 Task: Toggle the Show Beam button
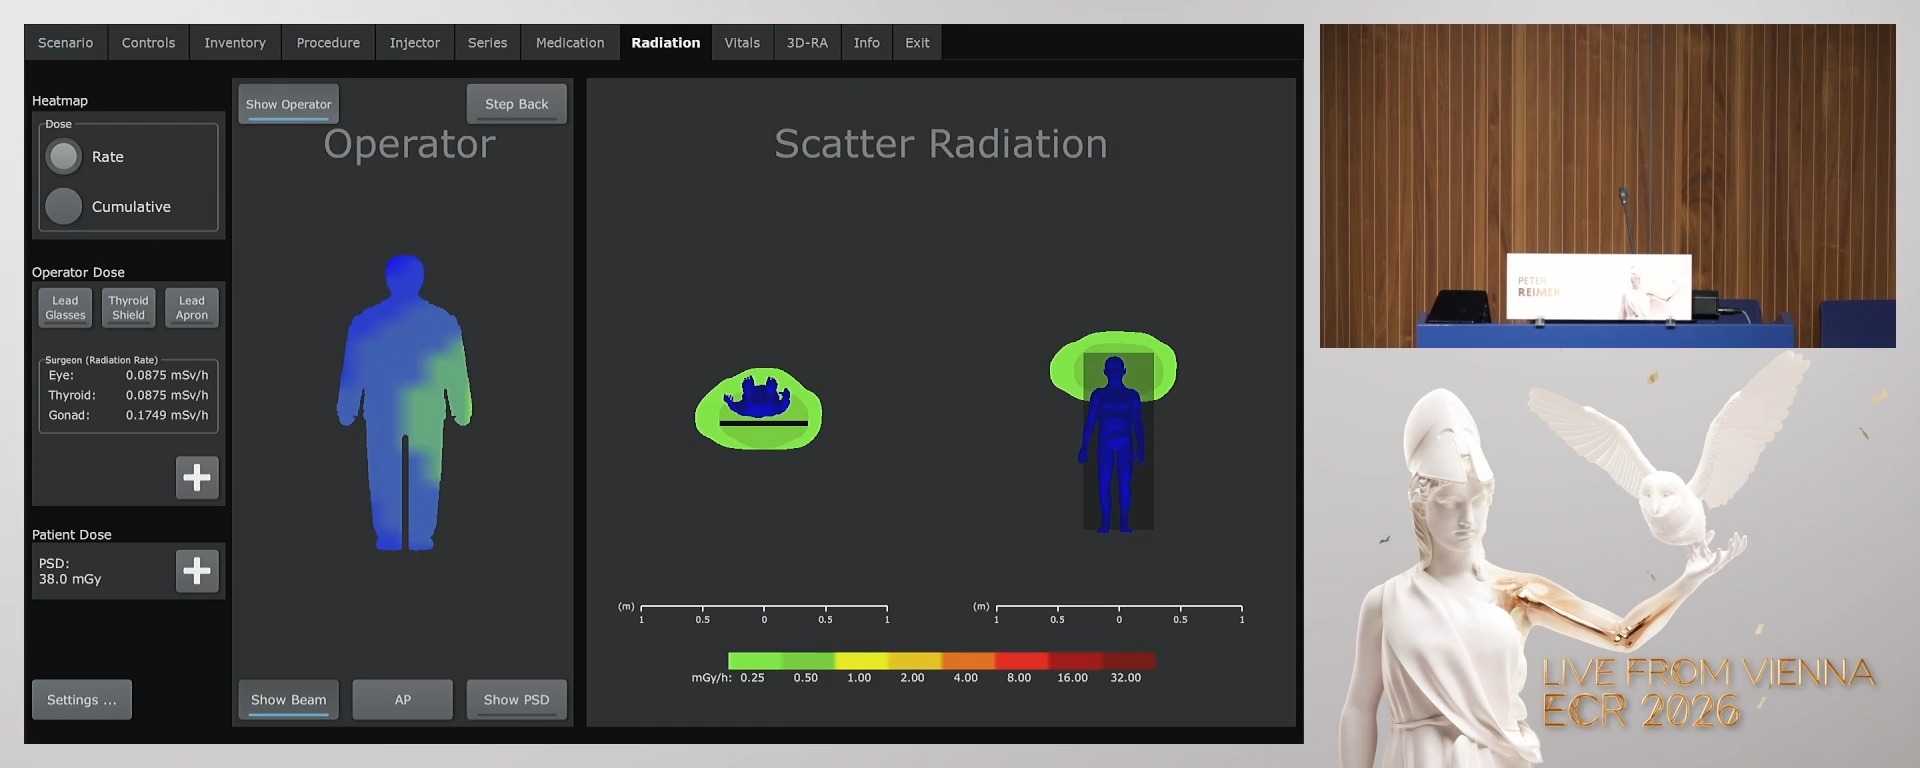tap(288, 700)
